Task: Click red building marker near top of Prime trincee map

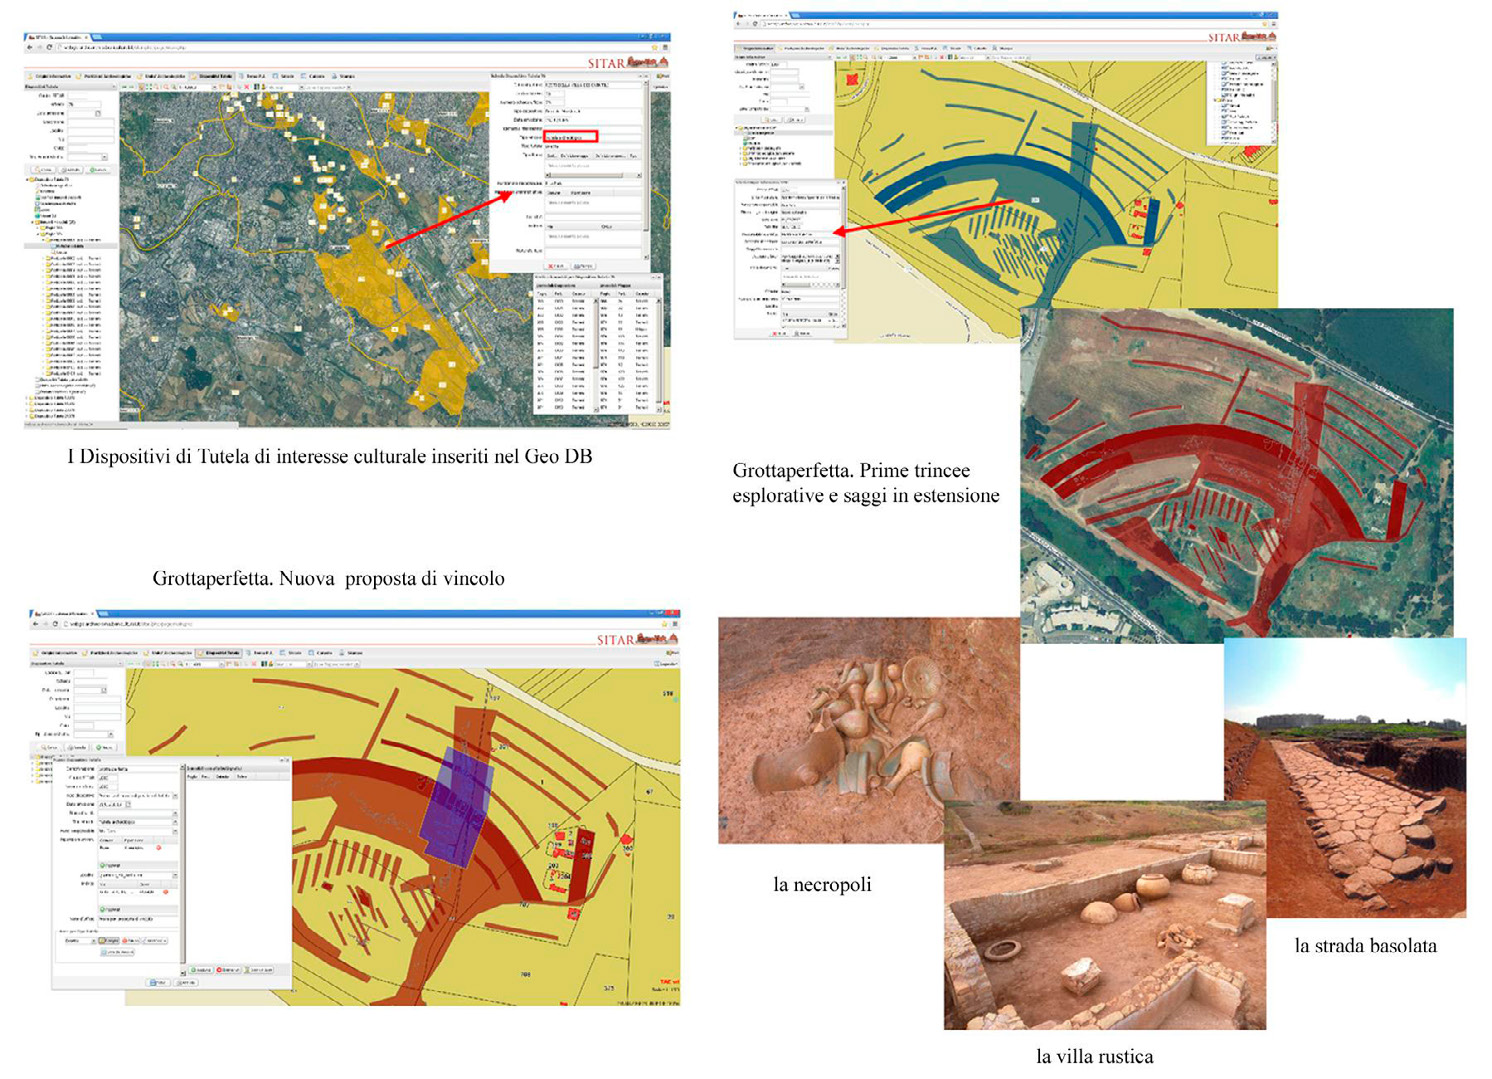Action: click(852, 79)
